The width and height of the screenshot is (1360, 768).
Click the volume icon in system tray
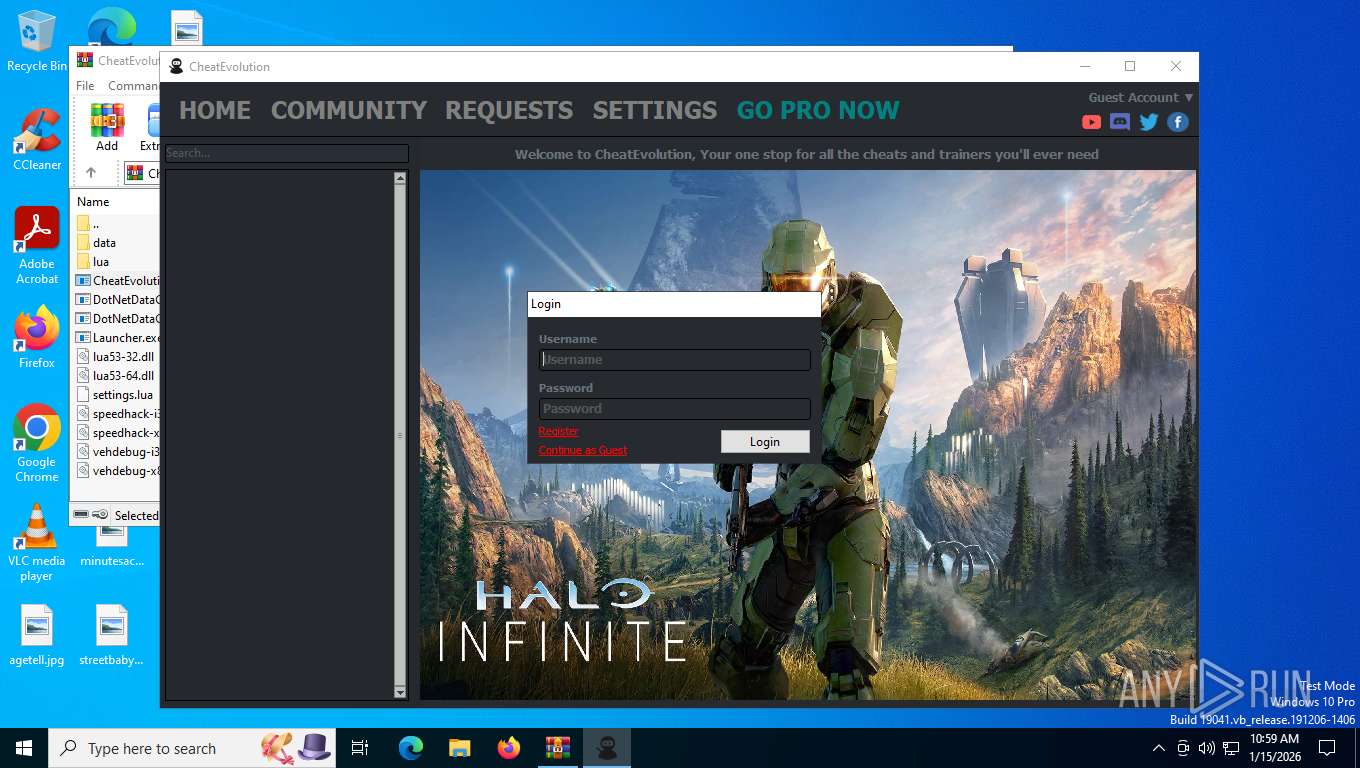1206,748
